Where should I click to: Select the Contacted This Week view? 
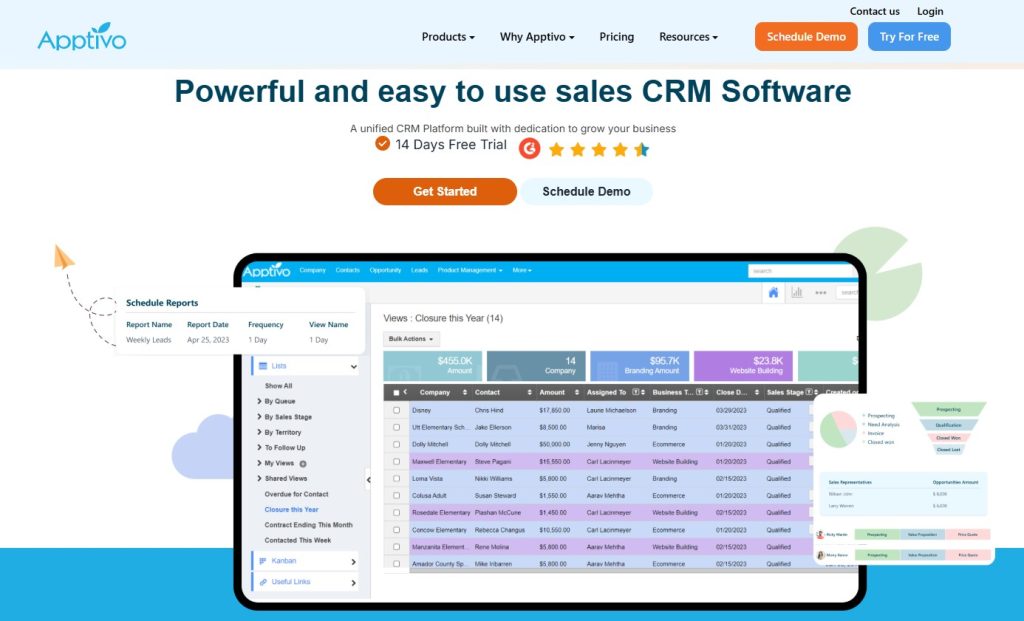tap(298, 541)
